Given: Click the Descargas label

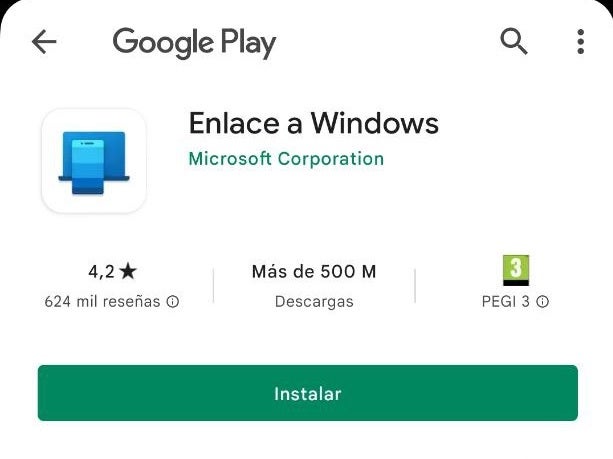Looking at the screenshot, I should click(x=314, y=302).
